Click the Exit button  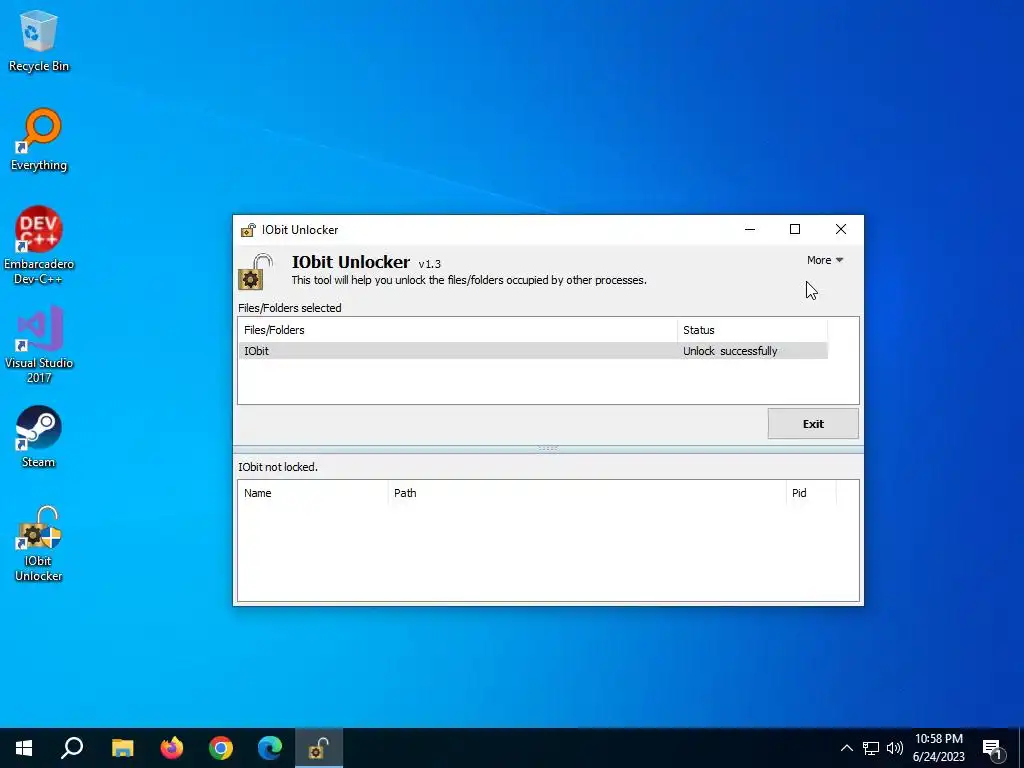(813, 424)
